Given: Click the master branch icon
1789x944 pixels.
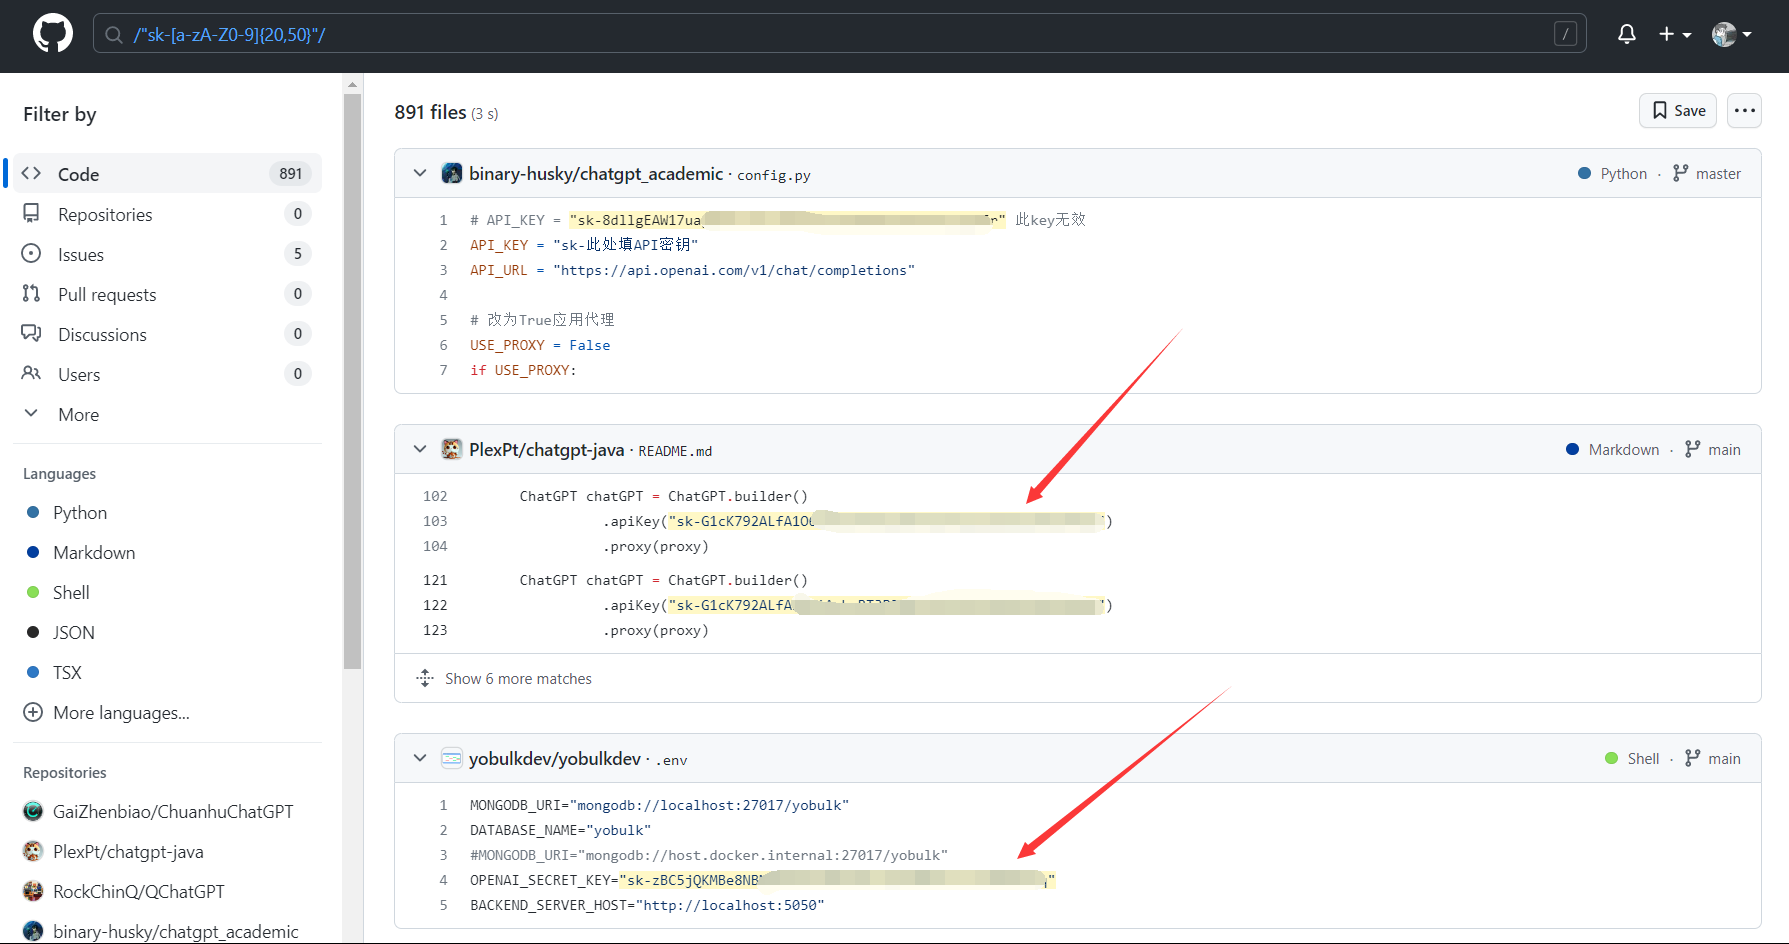Looking at the screenshot, I should click(x=1681, y=173).
